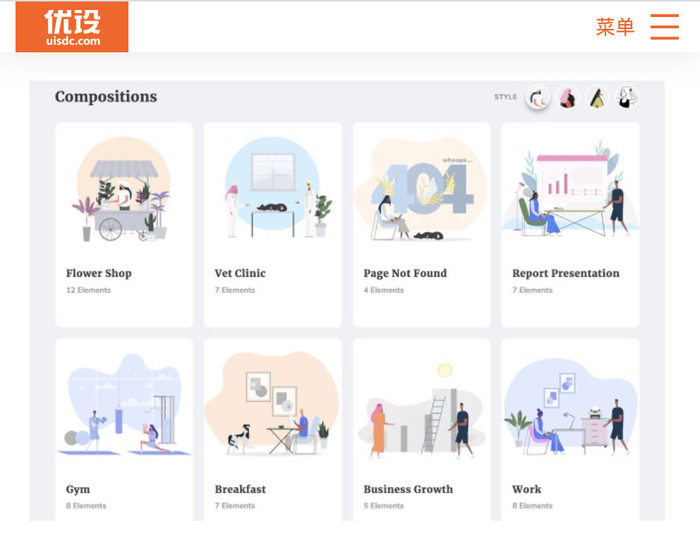Open the Gym illustration thumbnail

point(124,404)
